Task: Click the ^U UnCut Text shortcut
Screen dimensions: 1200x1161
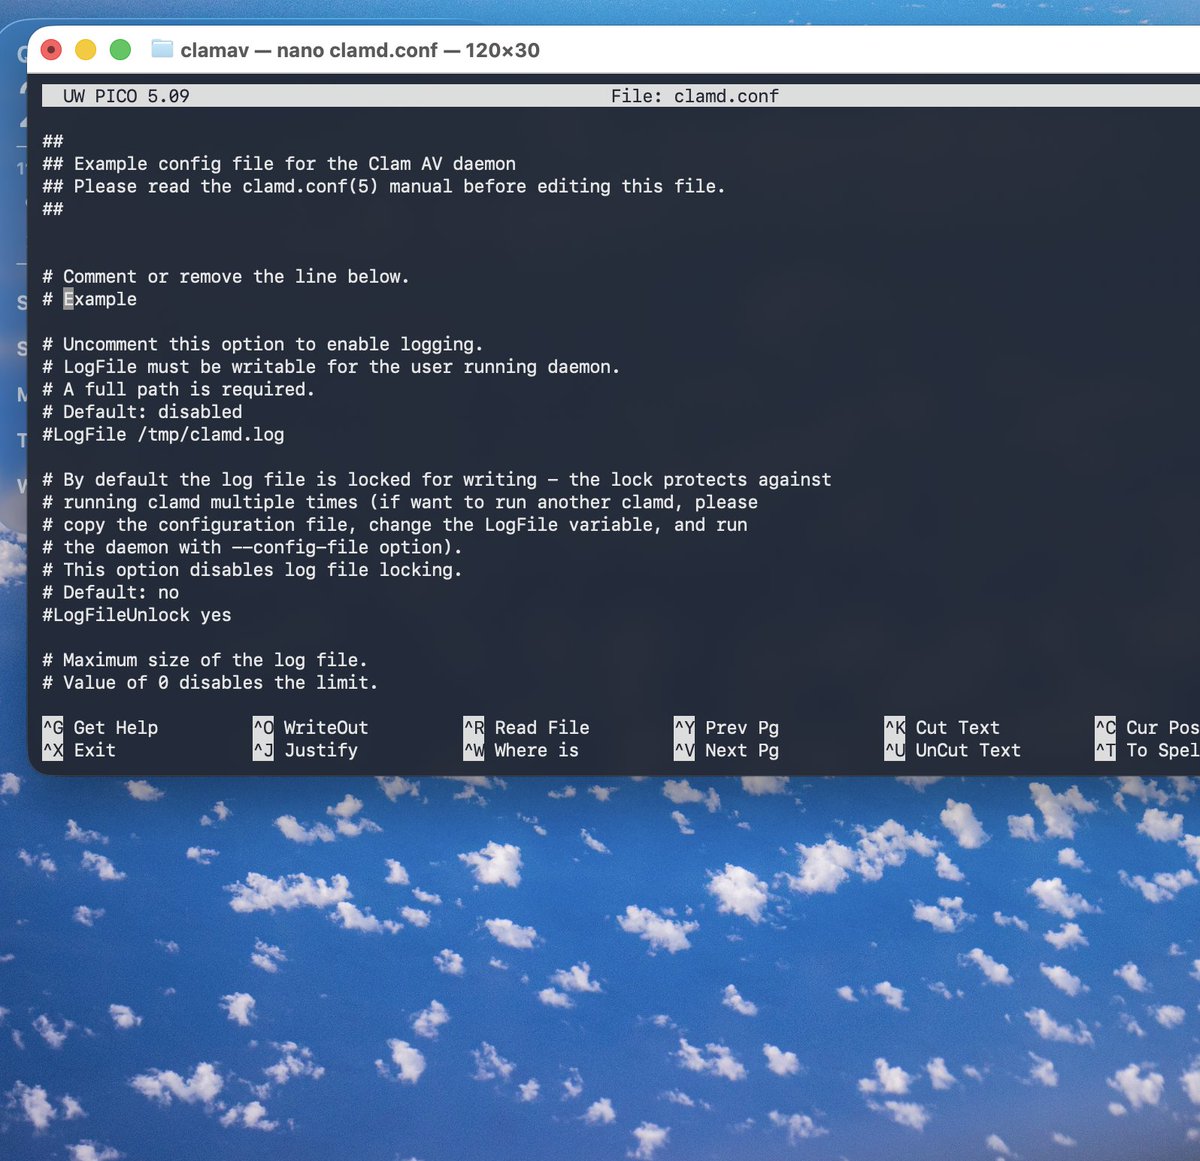Action: (953, 750)
